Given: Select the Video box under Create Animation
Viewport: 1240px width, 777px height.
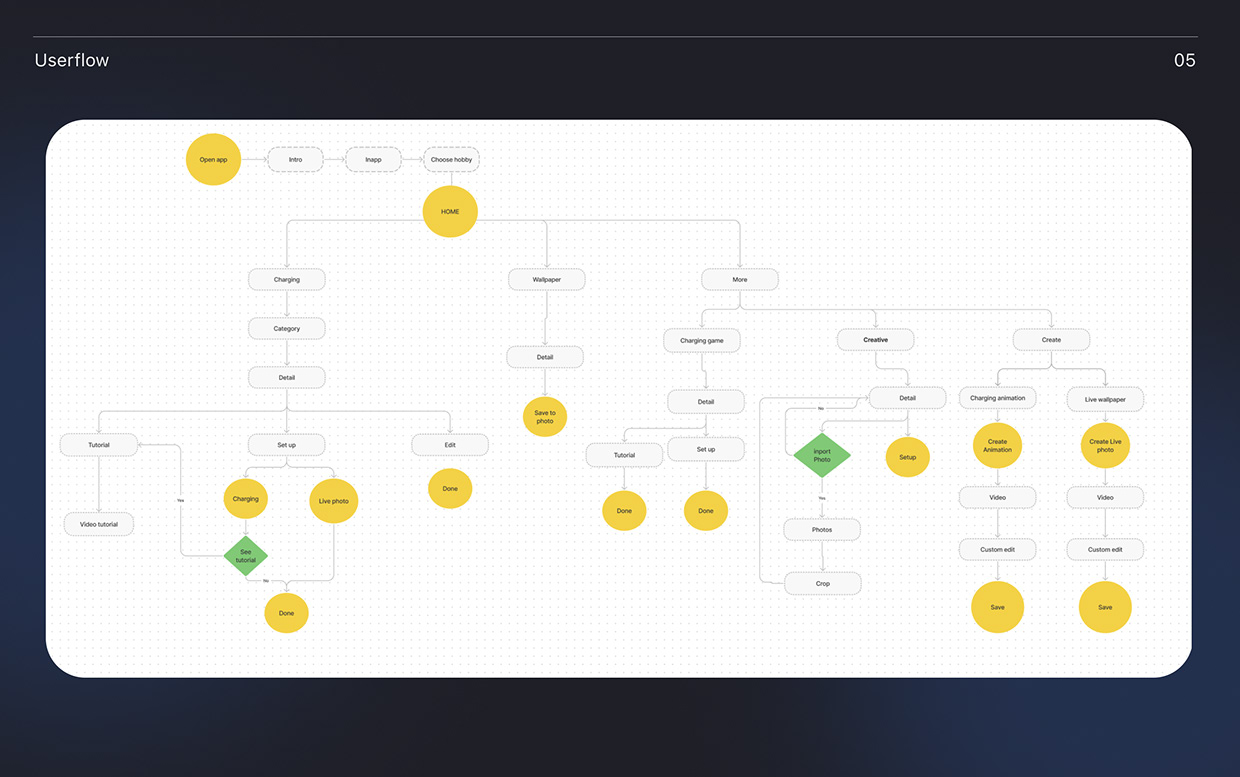Looking at the screenshot, I should click(998, 497).
